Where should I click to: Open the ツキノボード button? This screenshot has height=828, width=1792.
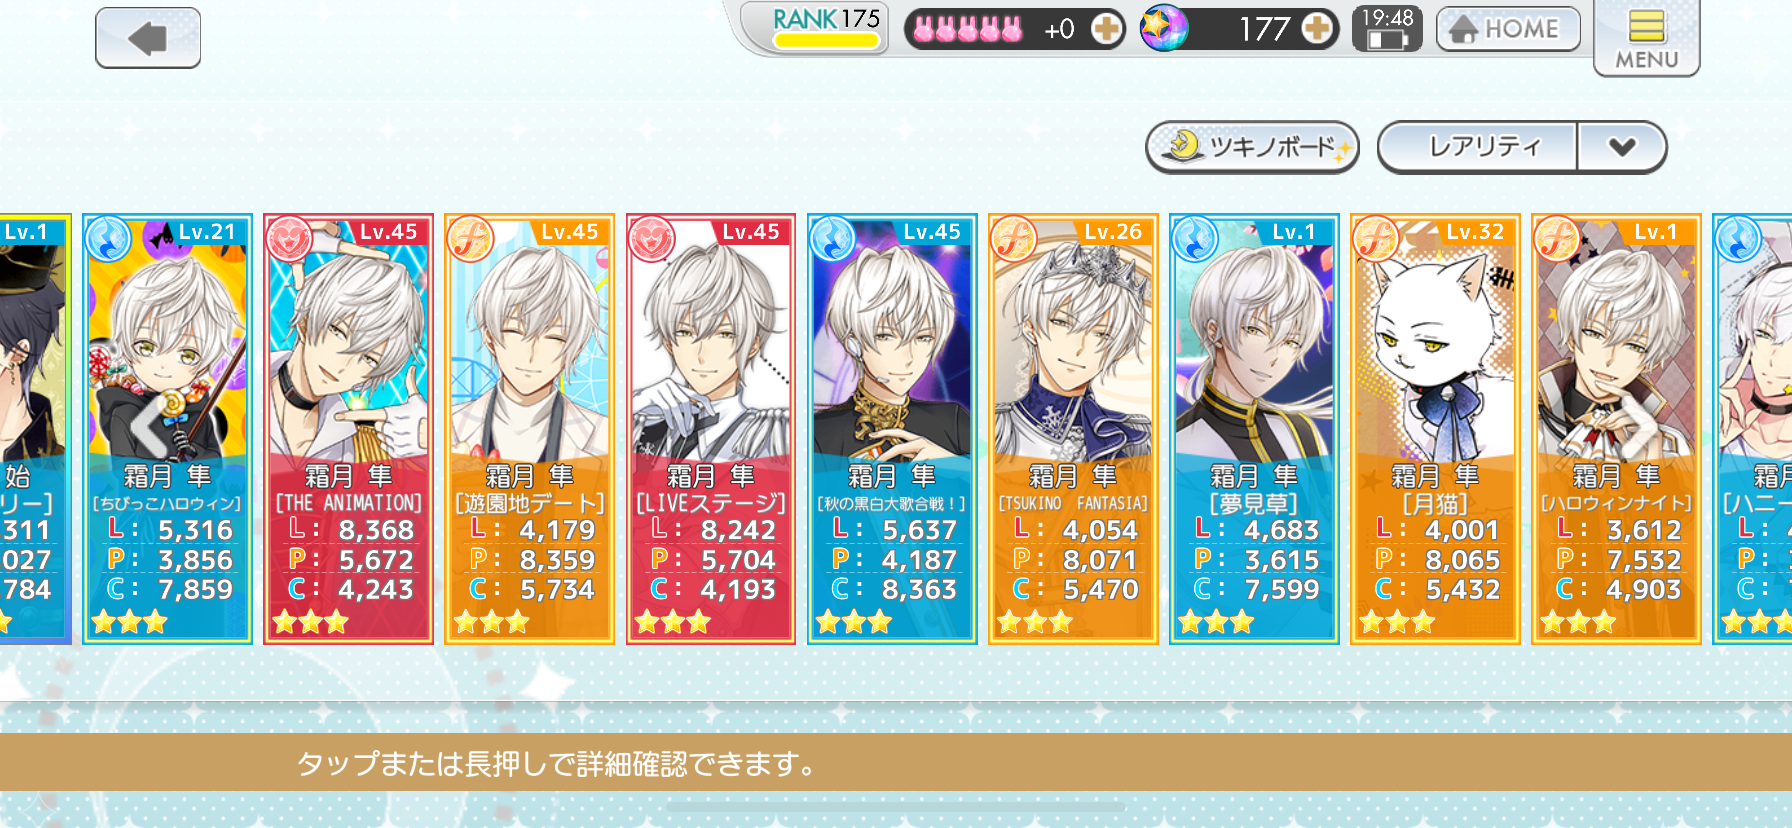[1252, 148]
